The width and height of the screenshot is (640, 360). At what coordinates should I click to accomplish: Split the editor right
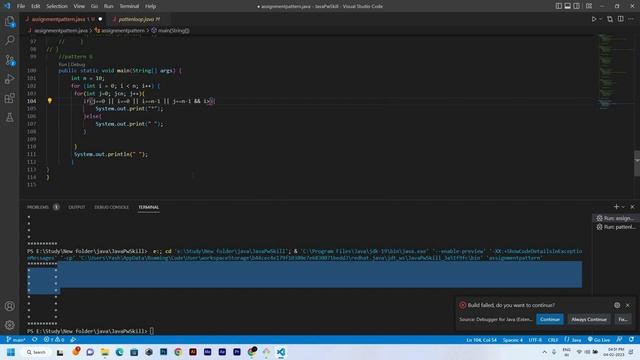(620, 19)
